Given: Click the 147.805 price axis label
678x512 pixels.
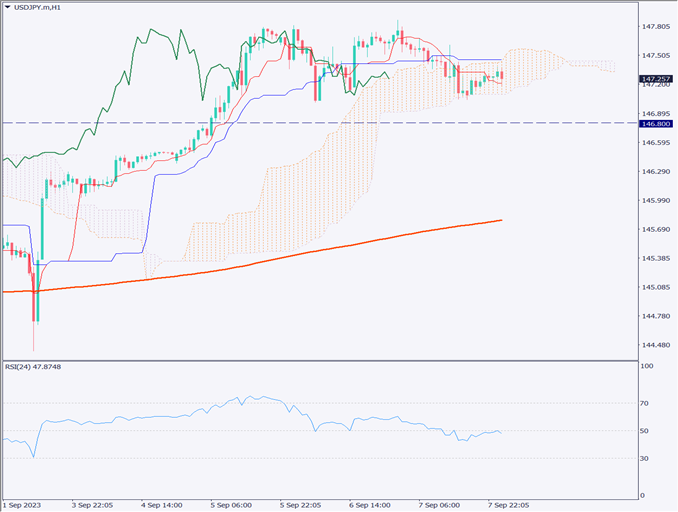Looking at the screenshot, I should tap(656, 27).
